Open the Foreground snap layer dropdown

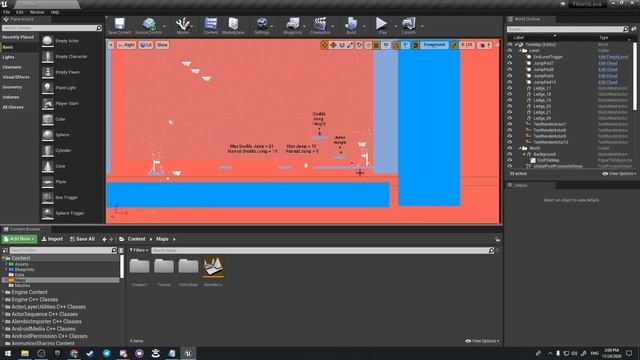(434, 45)
